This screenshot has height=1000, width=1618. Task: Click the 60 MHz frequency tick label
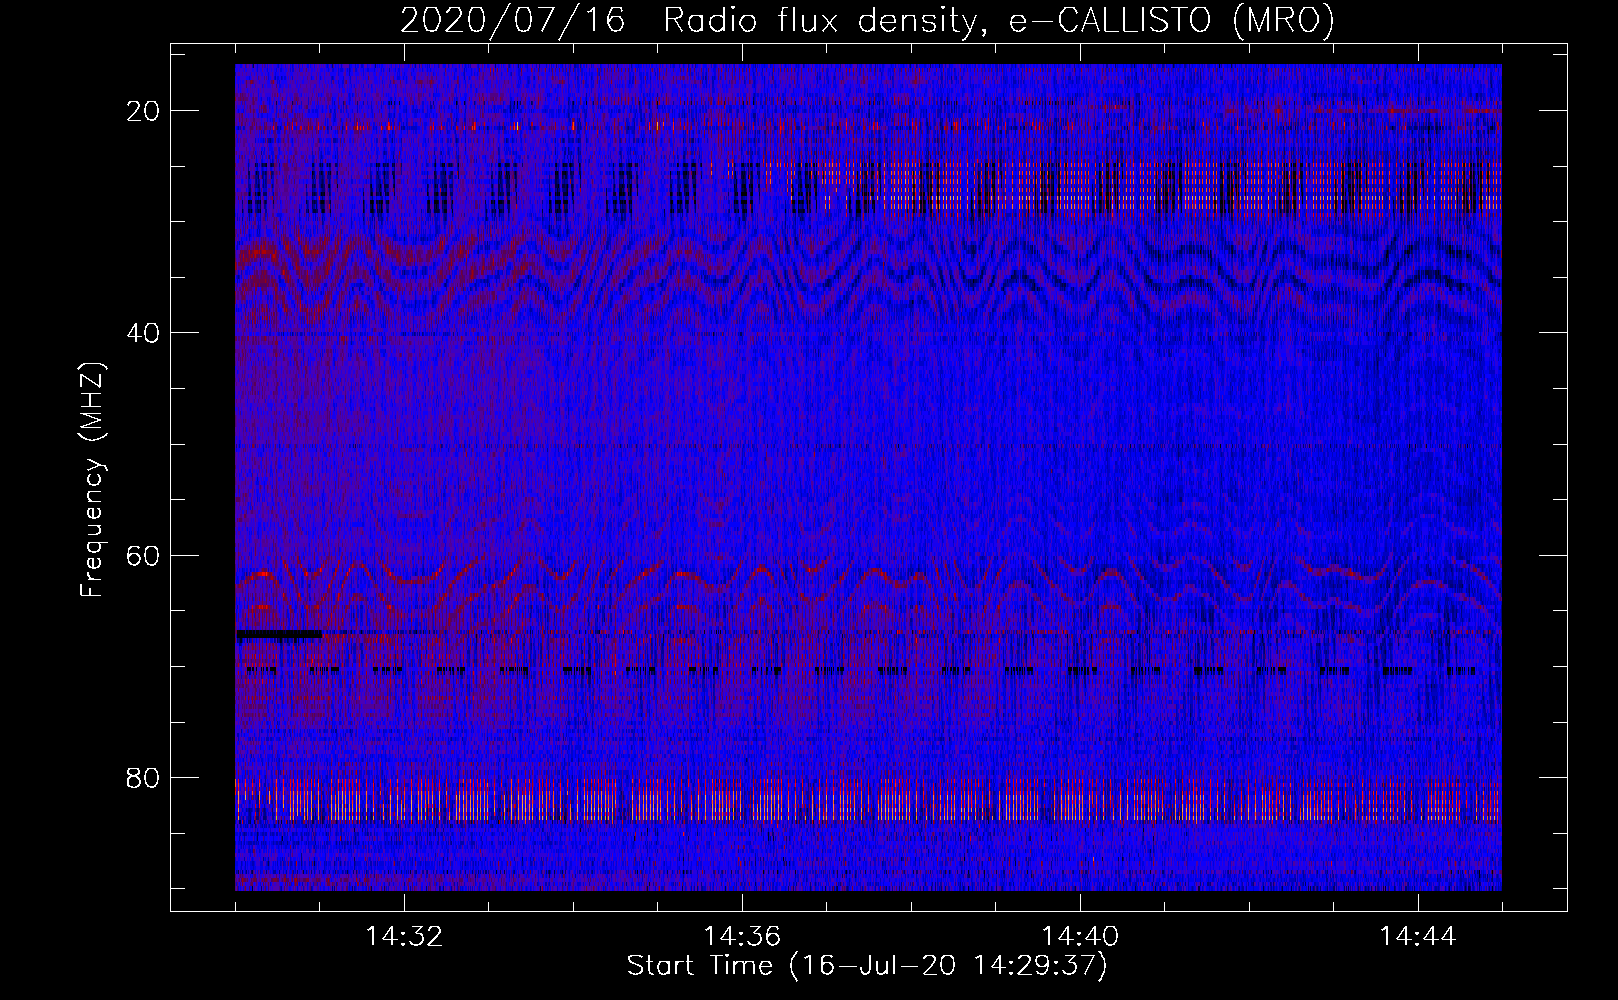coord(144,554)
